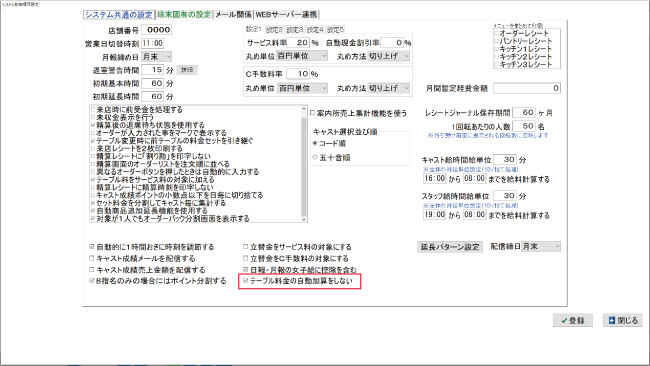
Task: Click the 営業日切替時刻 time field
Action: click(153, 43)
